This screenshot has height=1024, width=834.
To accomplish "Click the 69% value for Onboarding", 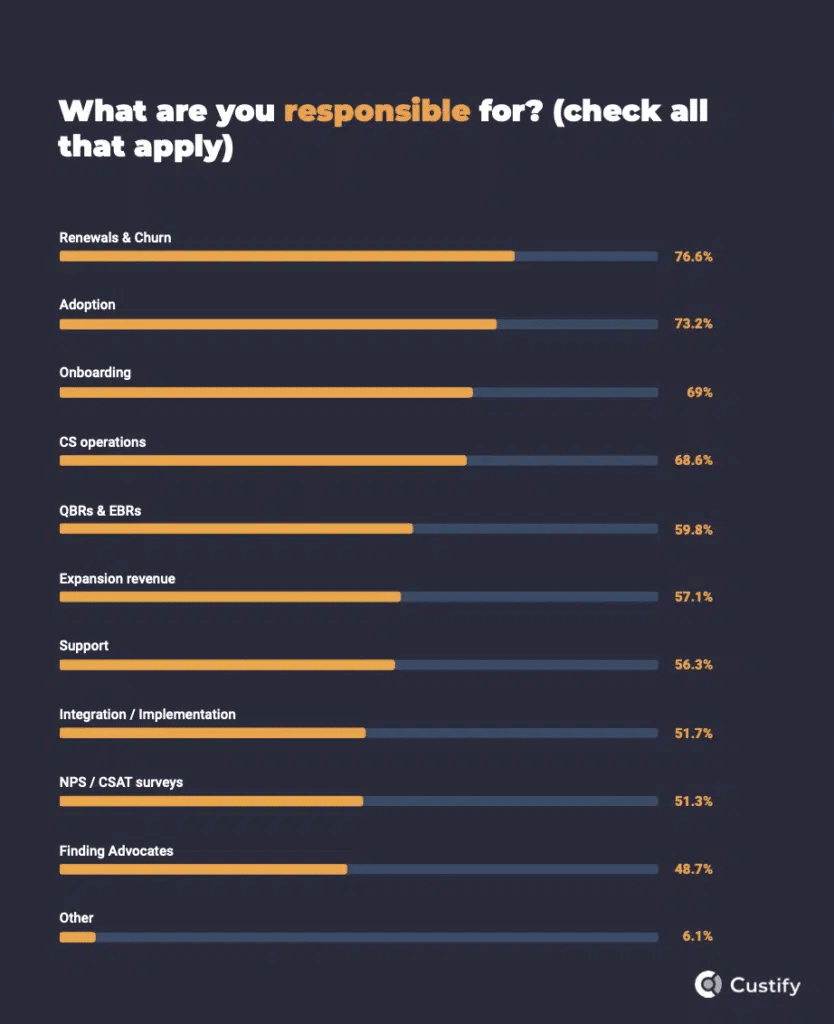I will (699, 392).
